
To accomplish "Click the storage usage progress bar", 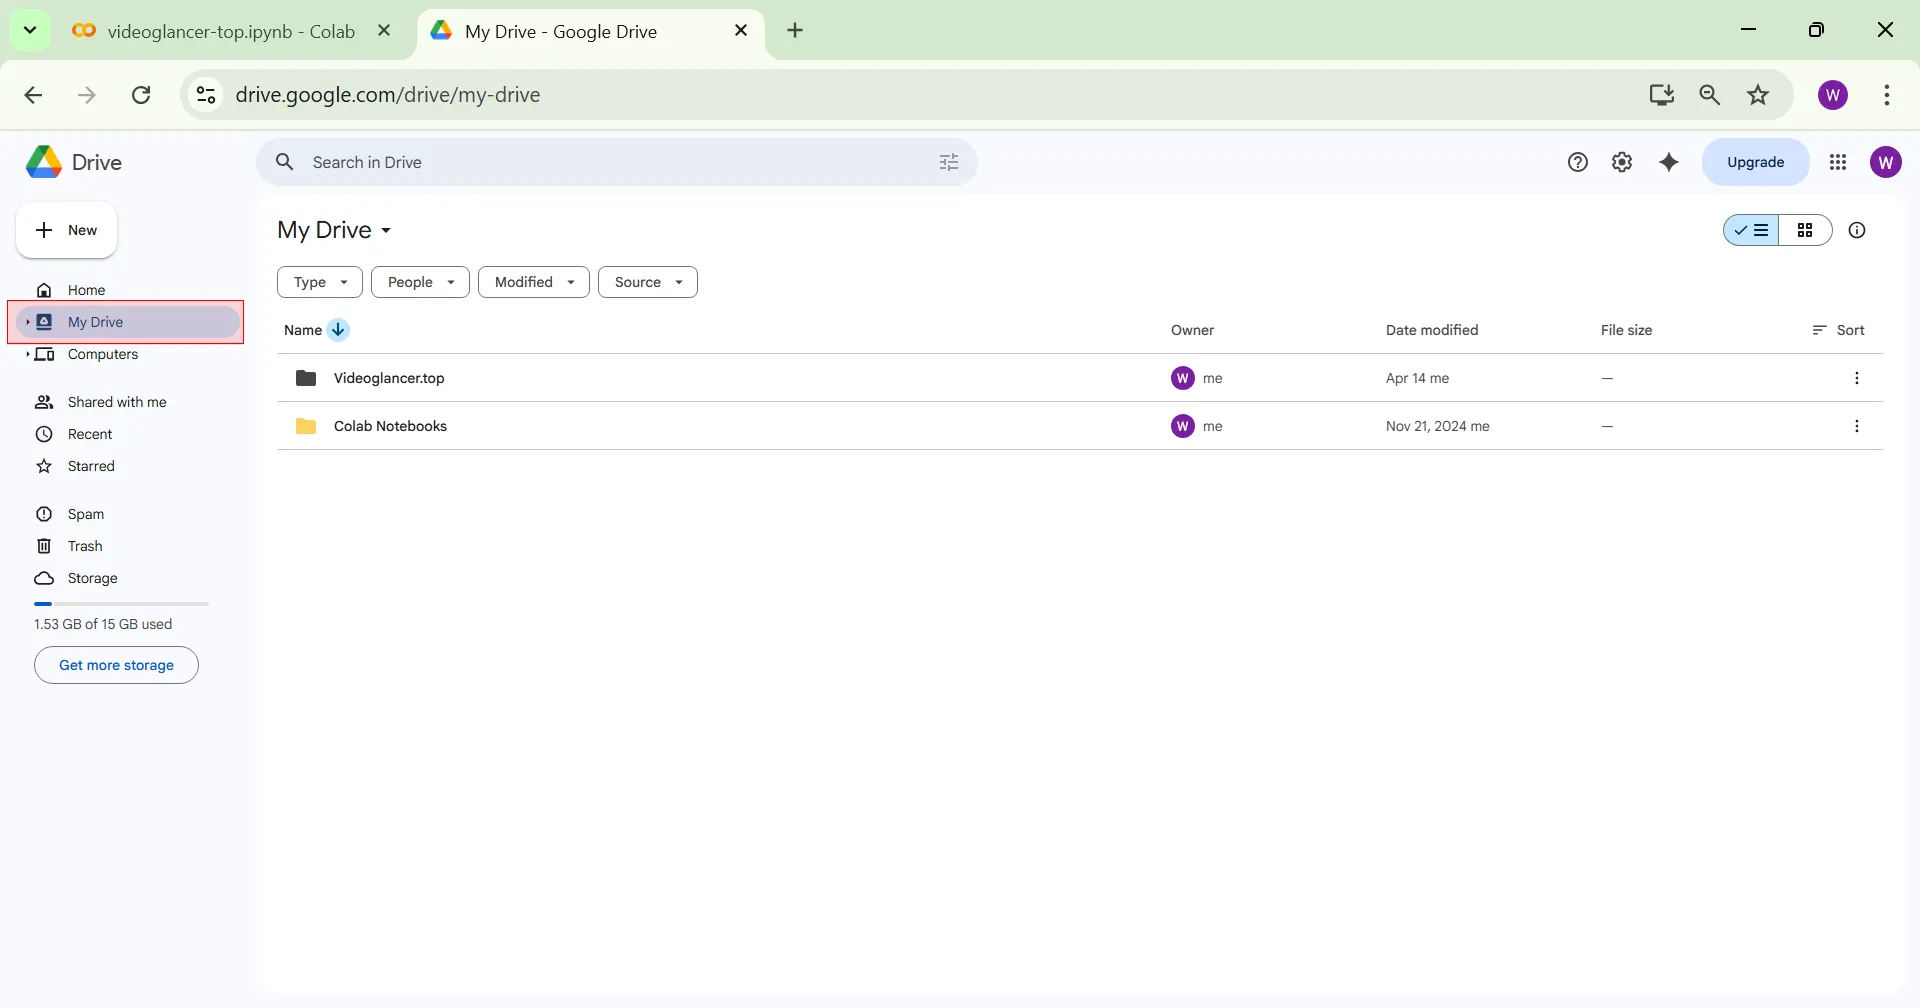I will click(x=121, y=604).
